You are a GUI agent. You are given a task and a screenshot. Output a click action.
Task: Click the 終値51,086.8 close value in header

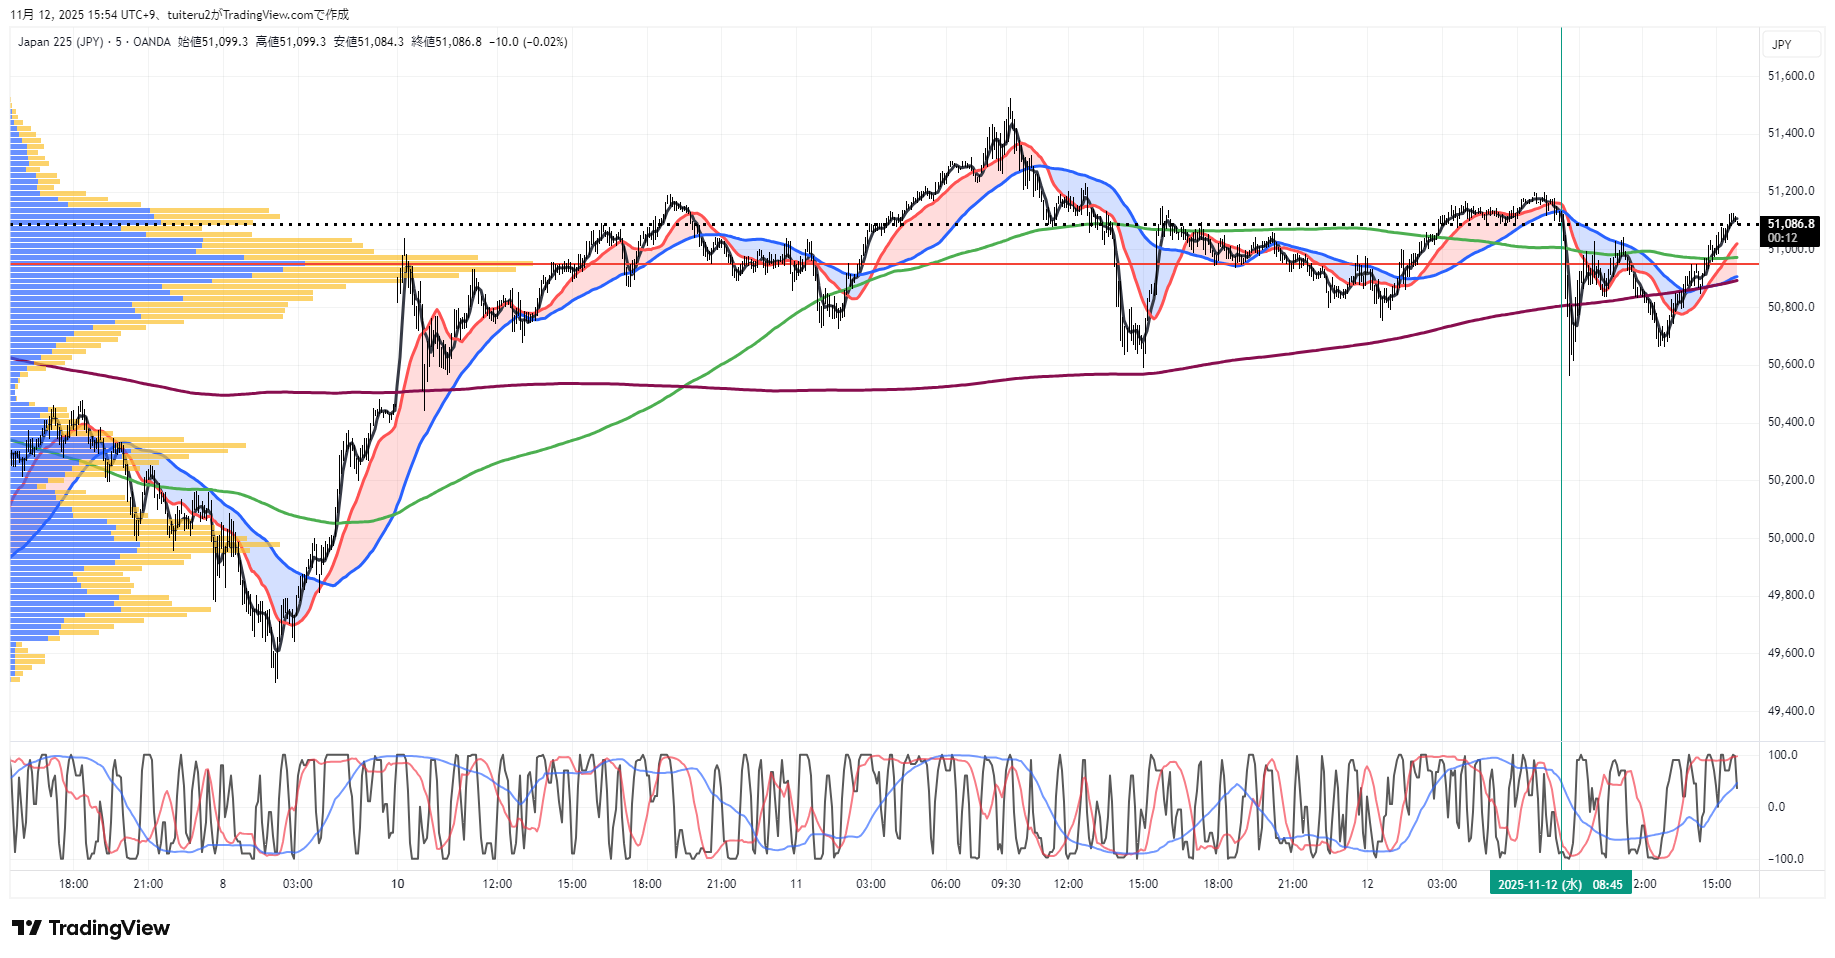pos(446,42)
